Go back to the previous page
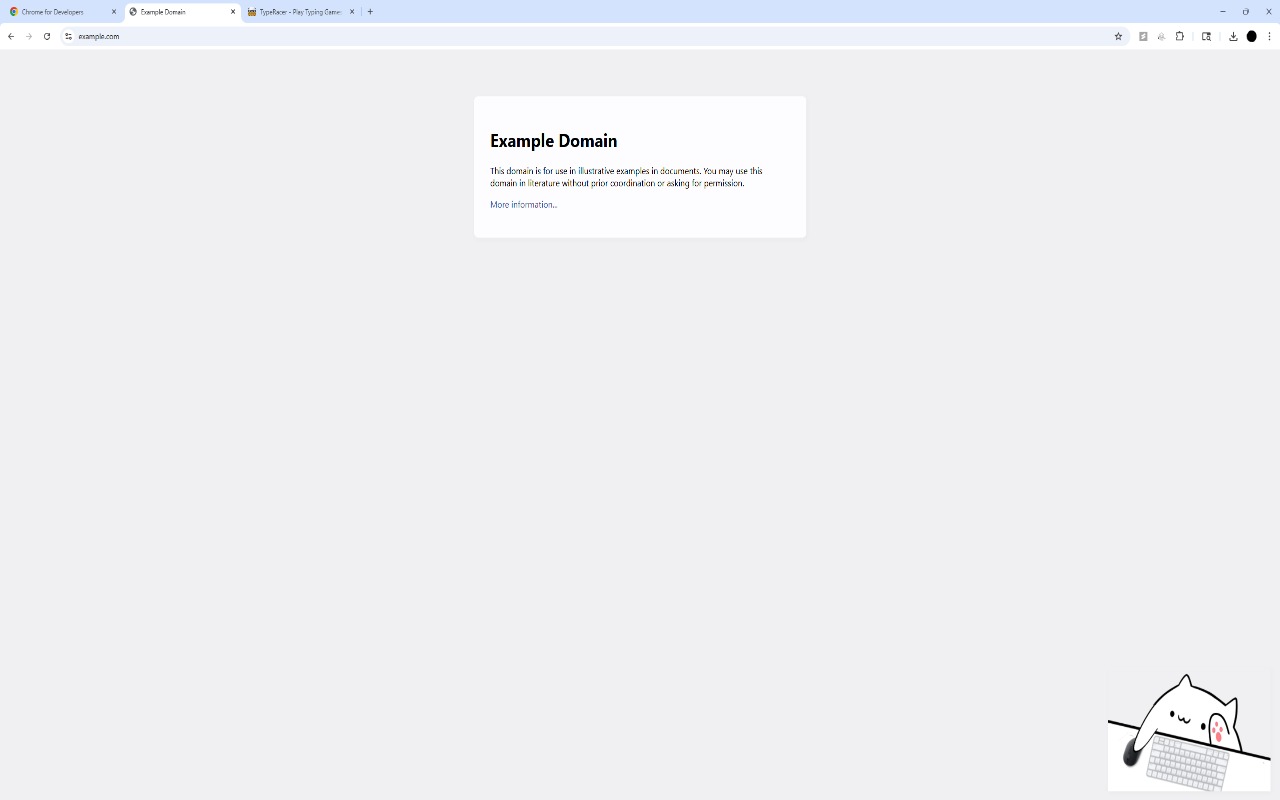This screenshot has height=800, width=1280. coord(11,36)
